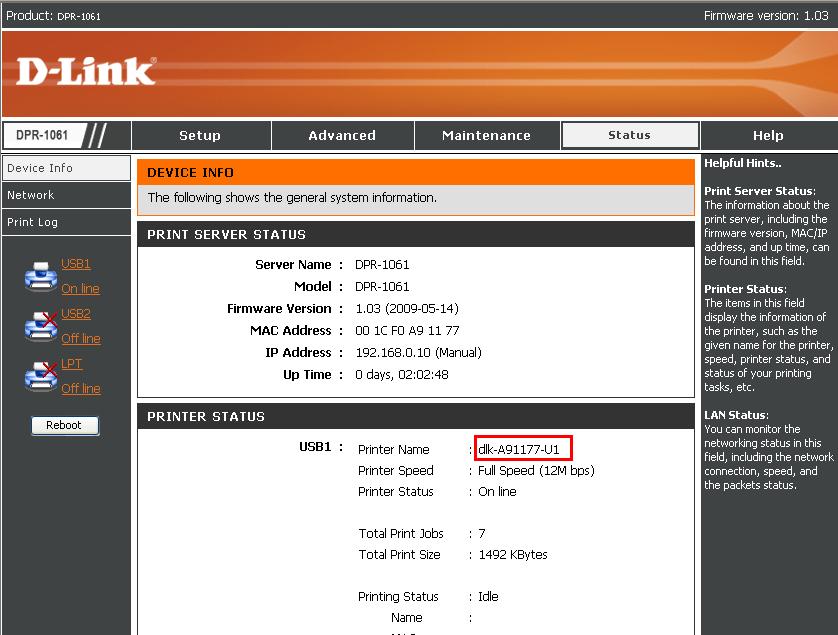Click the Firmware version: 1.03 header text
The height and width of the screenshot is (635, 838).
click(766, 16)
